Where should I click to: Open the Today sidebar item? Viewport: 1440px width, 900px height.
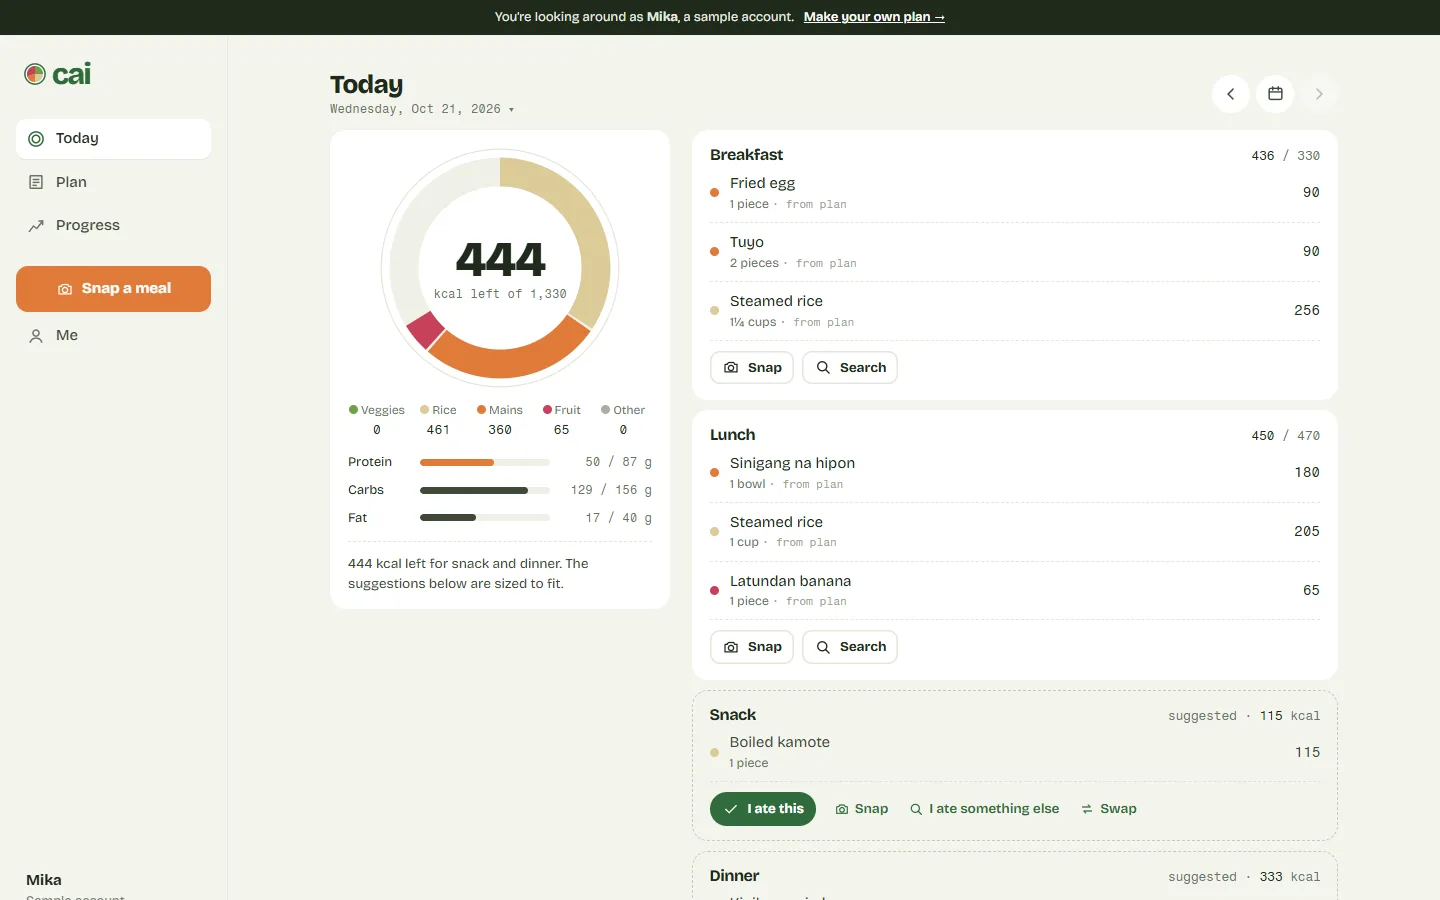(113, 139)
